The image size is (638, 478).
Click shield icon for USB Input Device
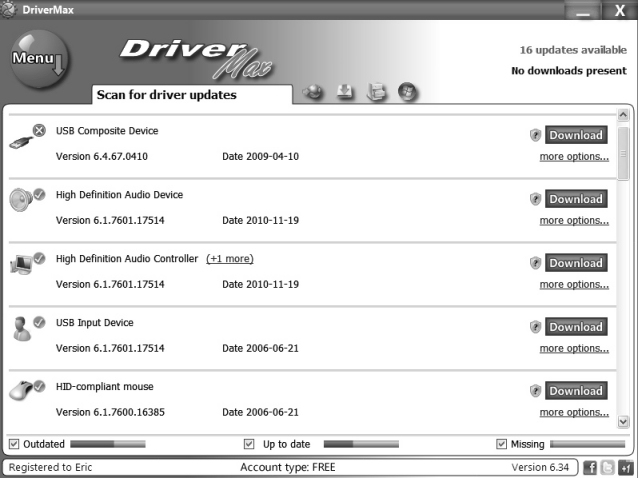tap(535, 327)
